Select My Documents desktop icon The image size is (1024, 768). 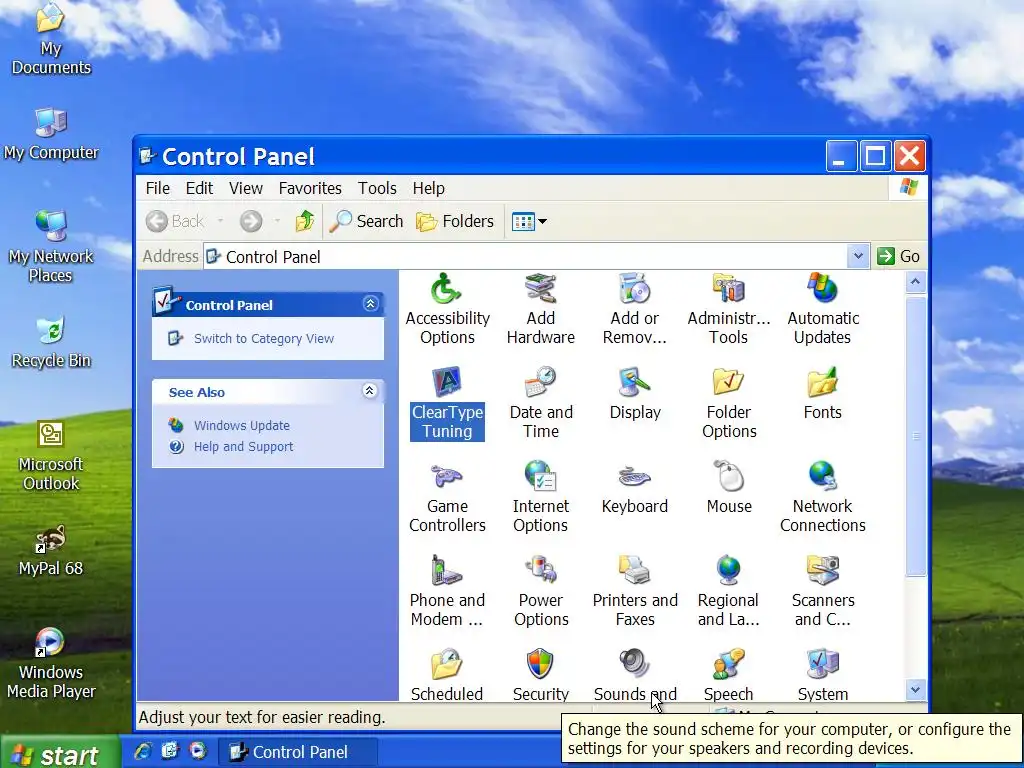(x=51, y=39)
